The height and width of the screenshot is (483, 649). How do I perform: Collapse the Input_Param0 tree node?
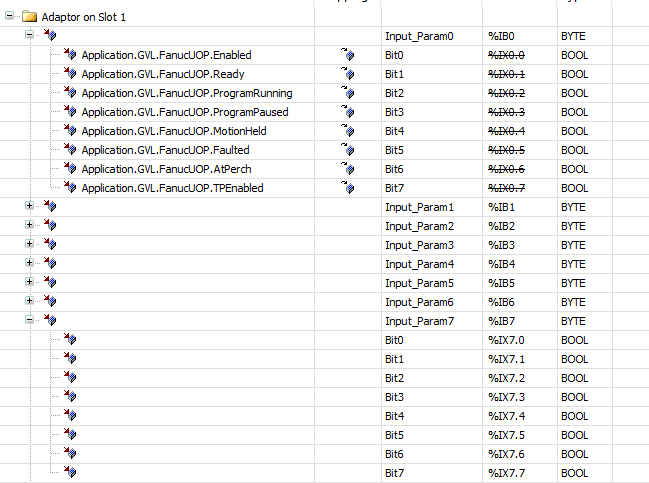click(x=30, y=36)
